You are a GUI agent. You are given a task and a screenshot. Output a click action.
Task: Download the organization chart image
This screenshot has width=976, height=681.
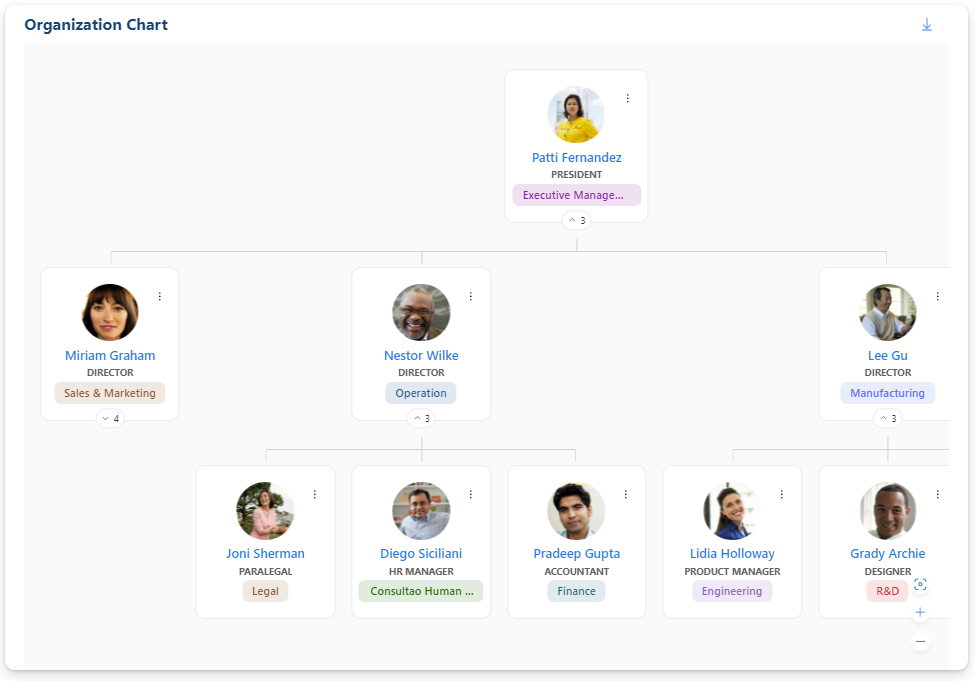927,24
